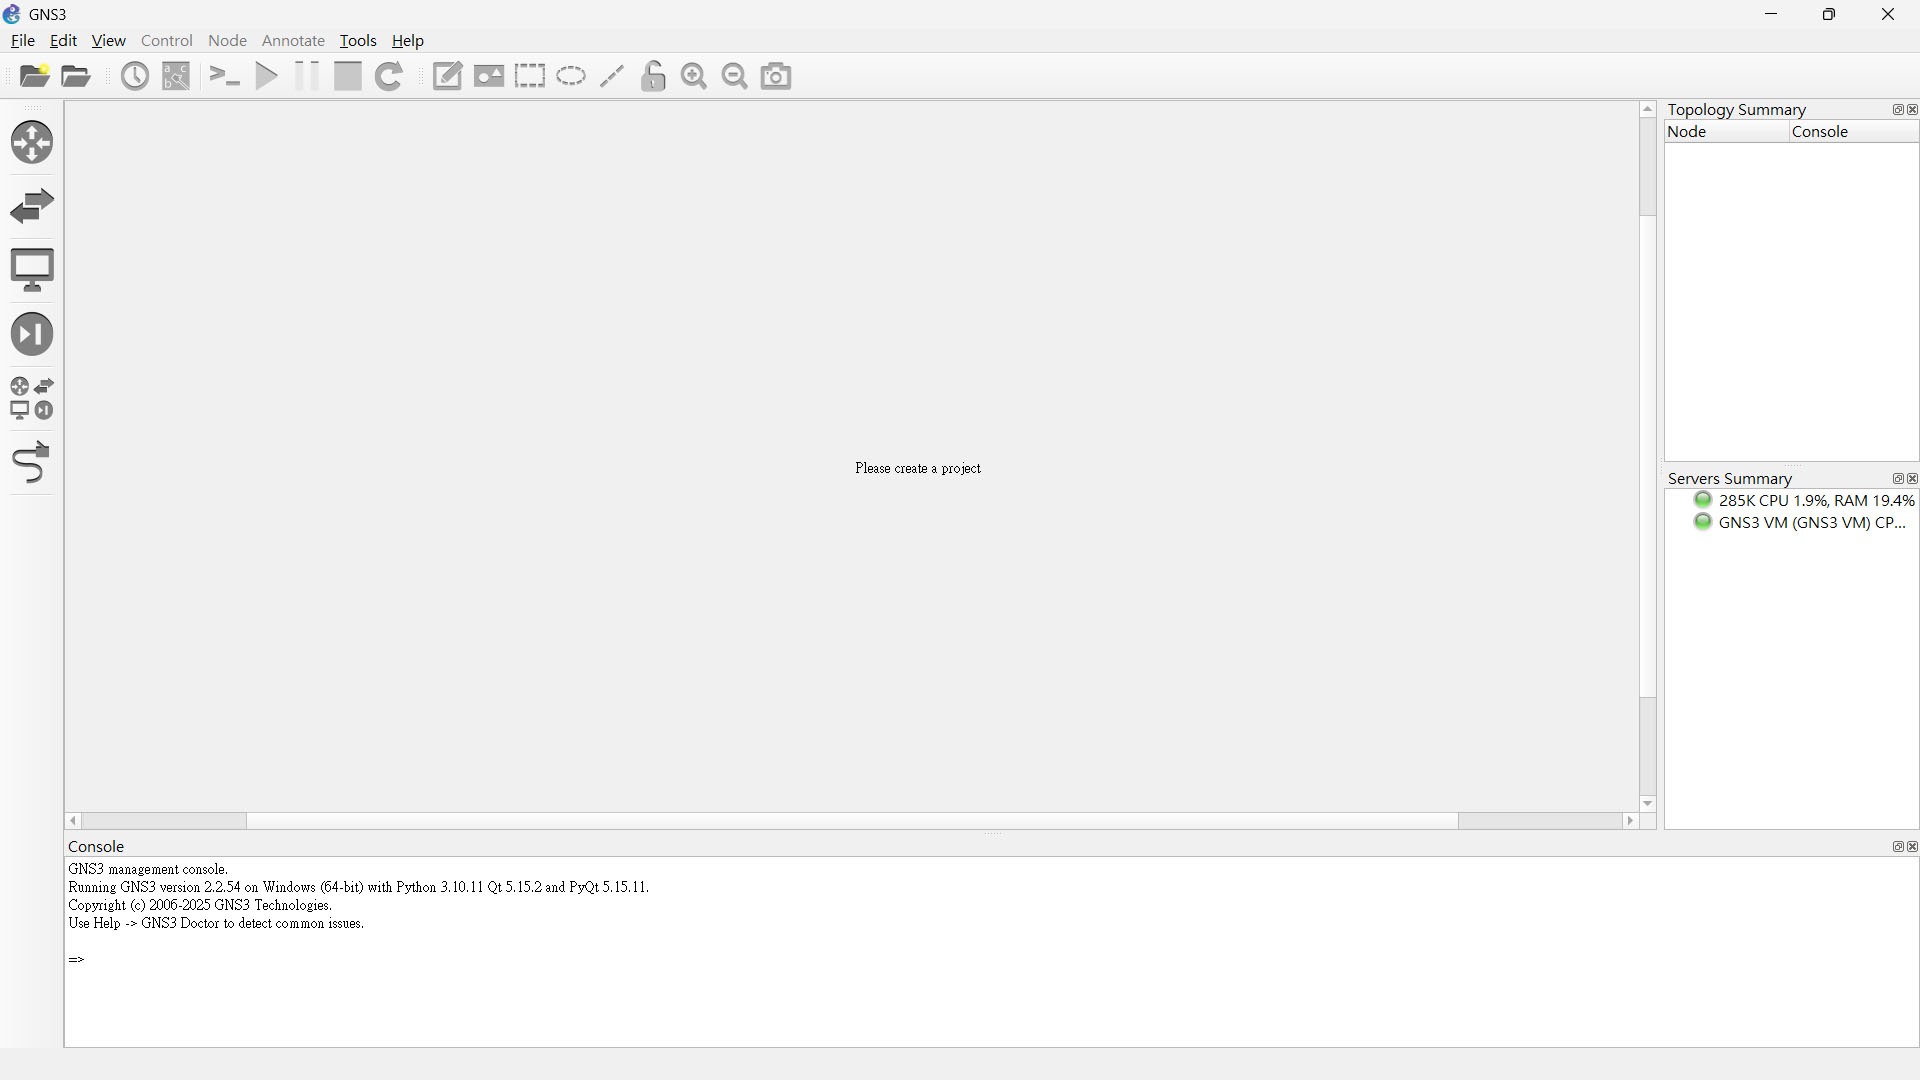Browse routers in the device sidebar
Viewport: 1920px width, 1080px height.
pos(32,142)
